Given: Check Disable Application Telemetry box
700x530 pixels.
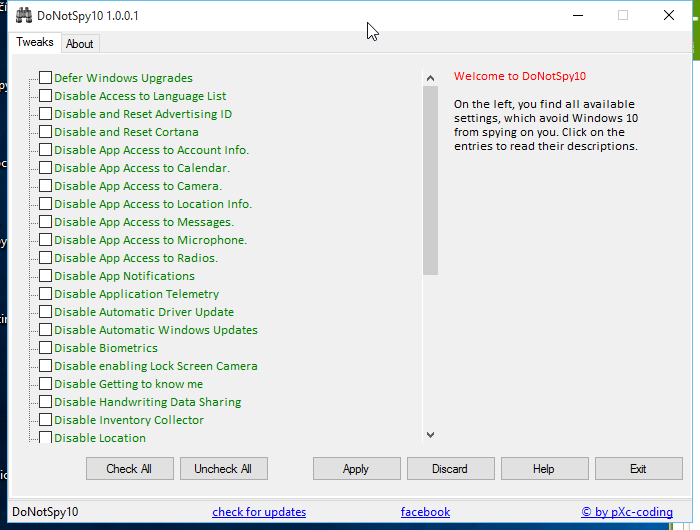Looking at the screenshot, I should (x=46, y=294).
